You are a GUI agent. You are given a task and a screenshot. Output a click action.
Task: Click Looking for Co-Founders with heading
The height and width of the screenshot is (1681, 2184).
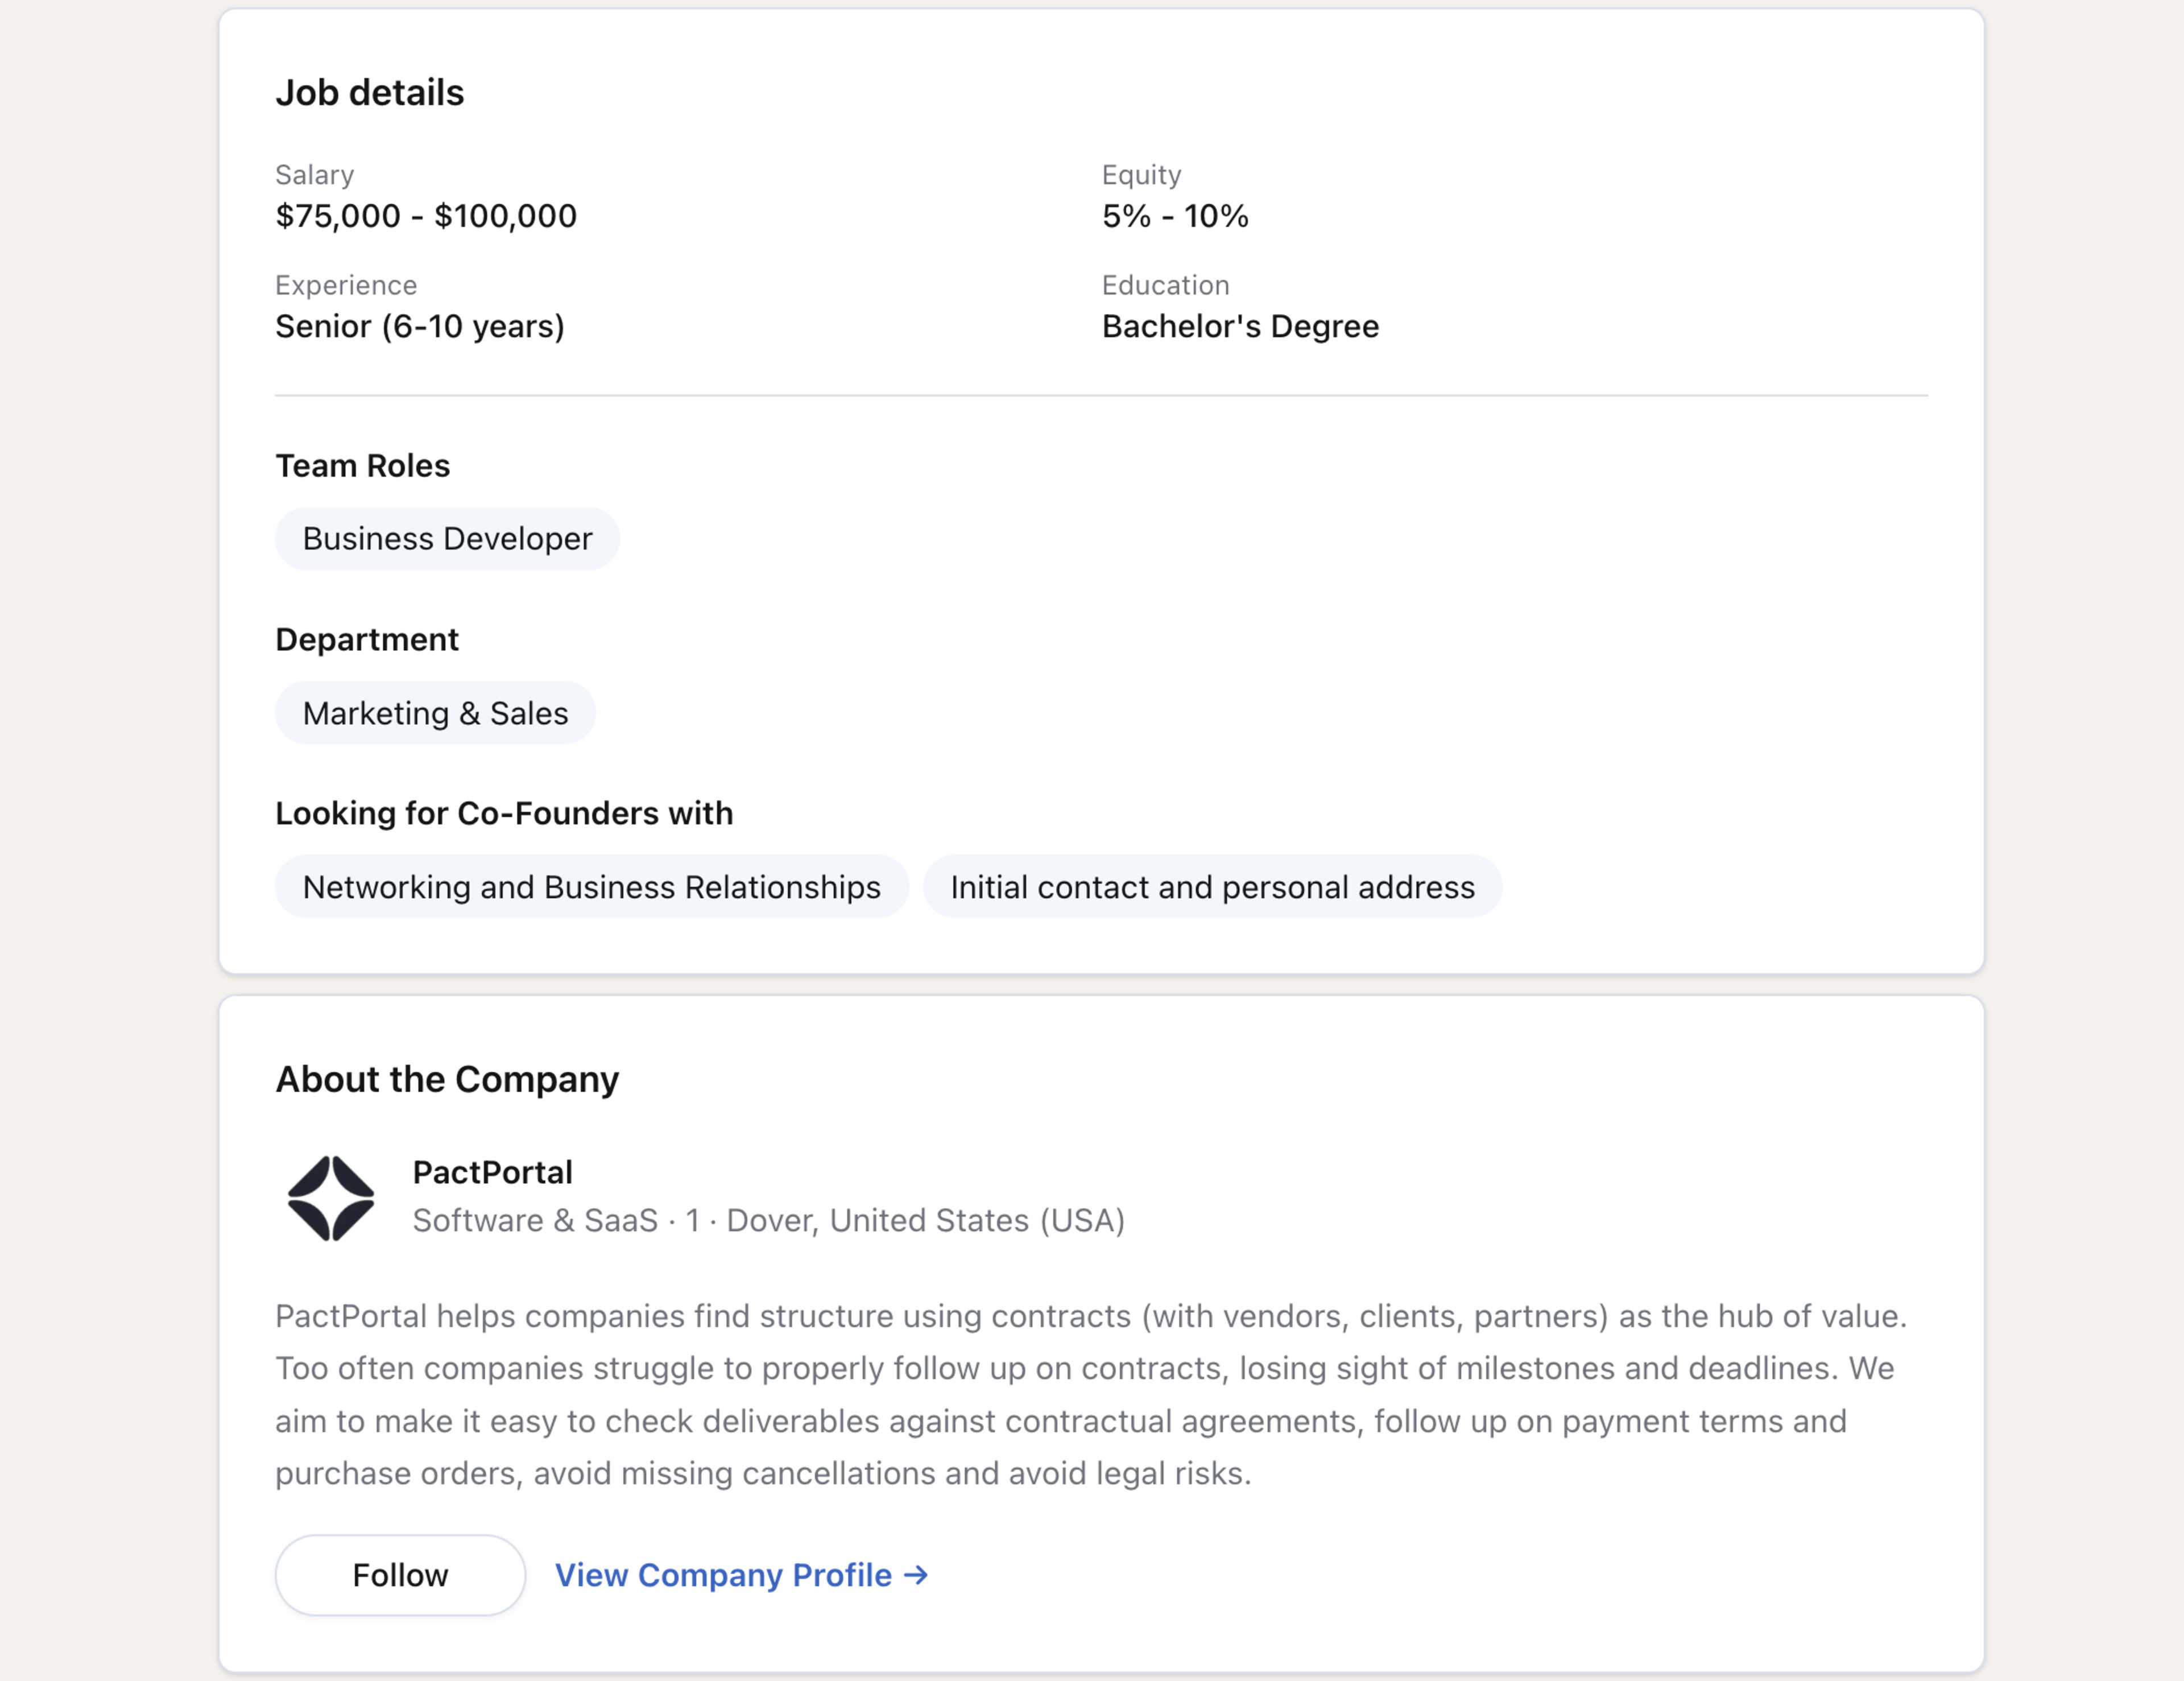point(504,814)
